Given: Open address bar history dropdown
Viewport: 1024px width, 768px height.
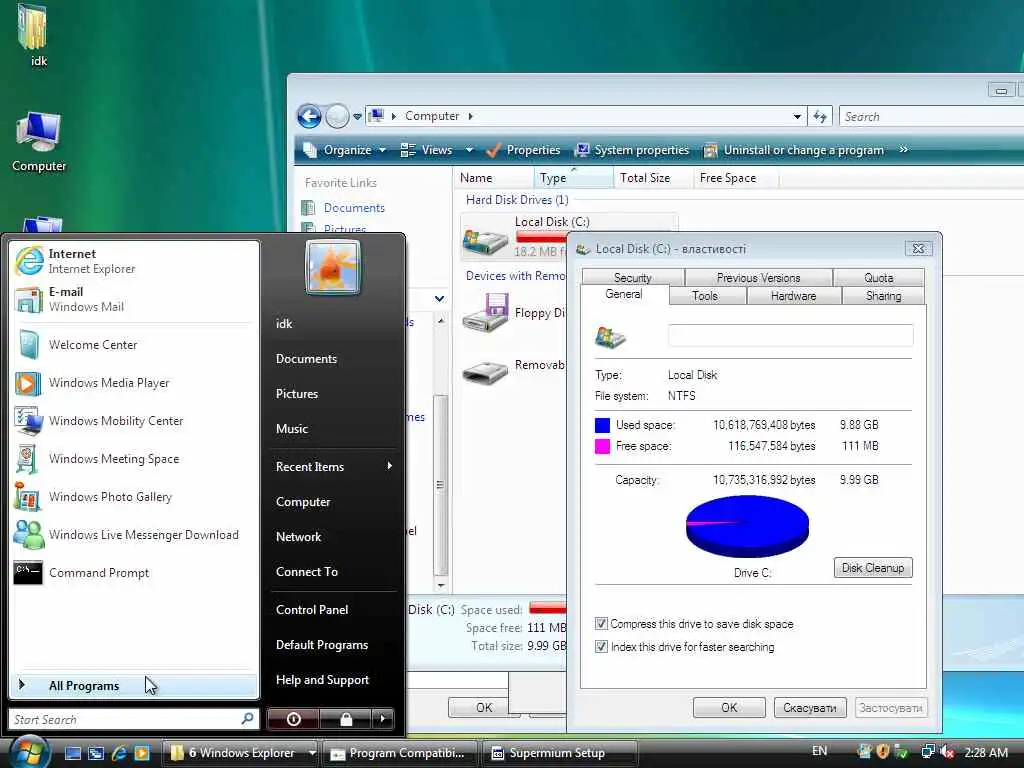Looking at the screenshot, I should pyautogui.click(x=797, y=116).
